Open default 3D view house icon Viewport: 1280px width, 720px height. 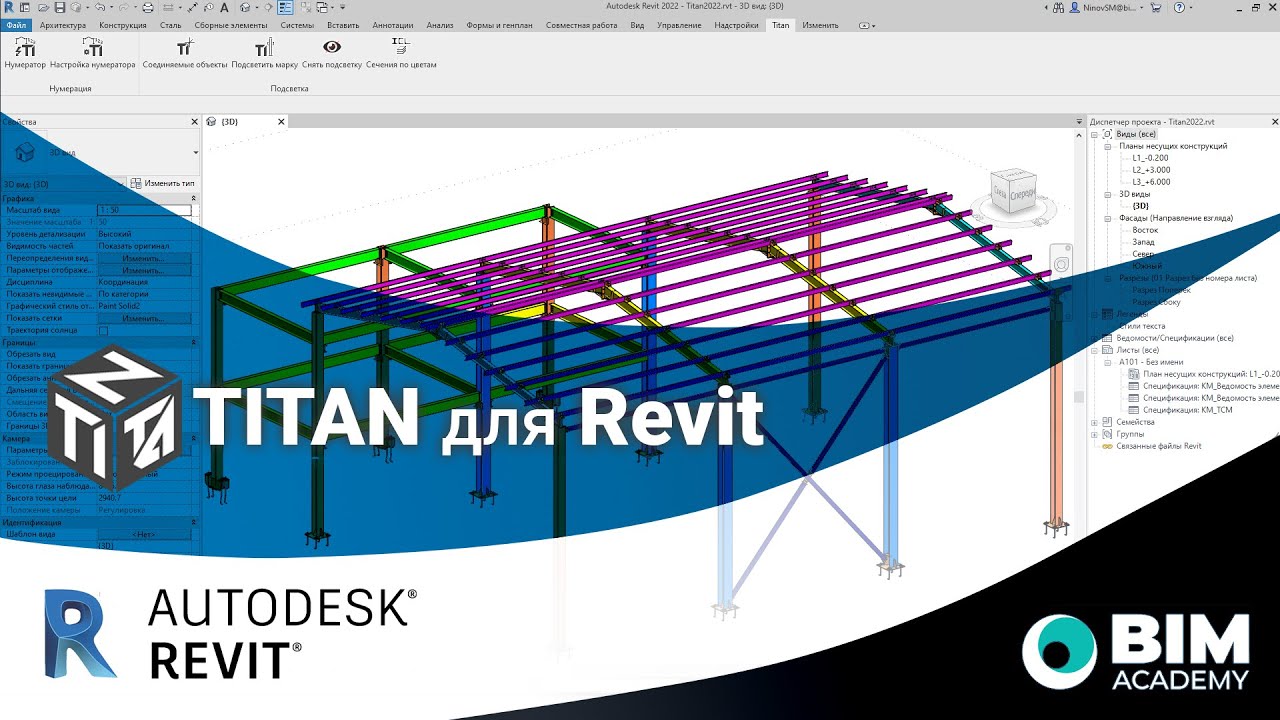tap(245, 7)
